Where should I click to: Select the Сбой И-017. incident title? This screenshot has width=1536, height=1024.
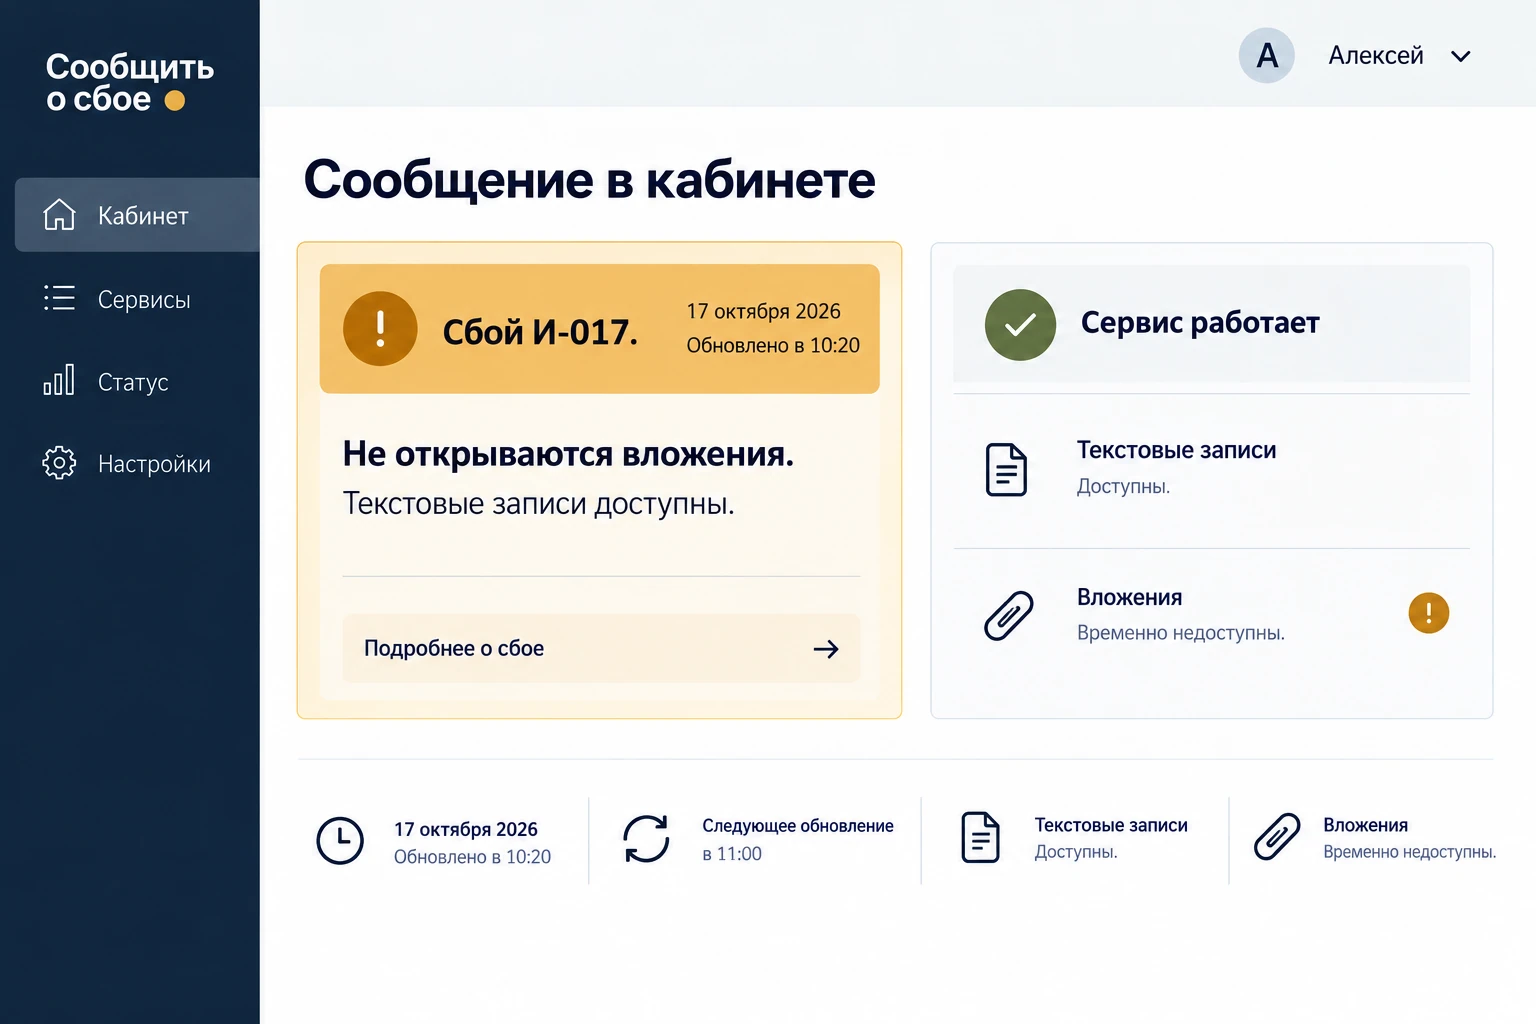click(540, 332)
